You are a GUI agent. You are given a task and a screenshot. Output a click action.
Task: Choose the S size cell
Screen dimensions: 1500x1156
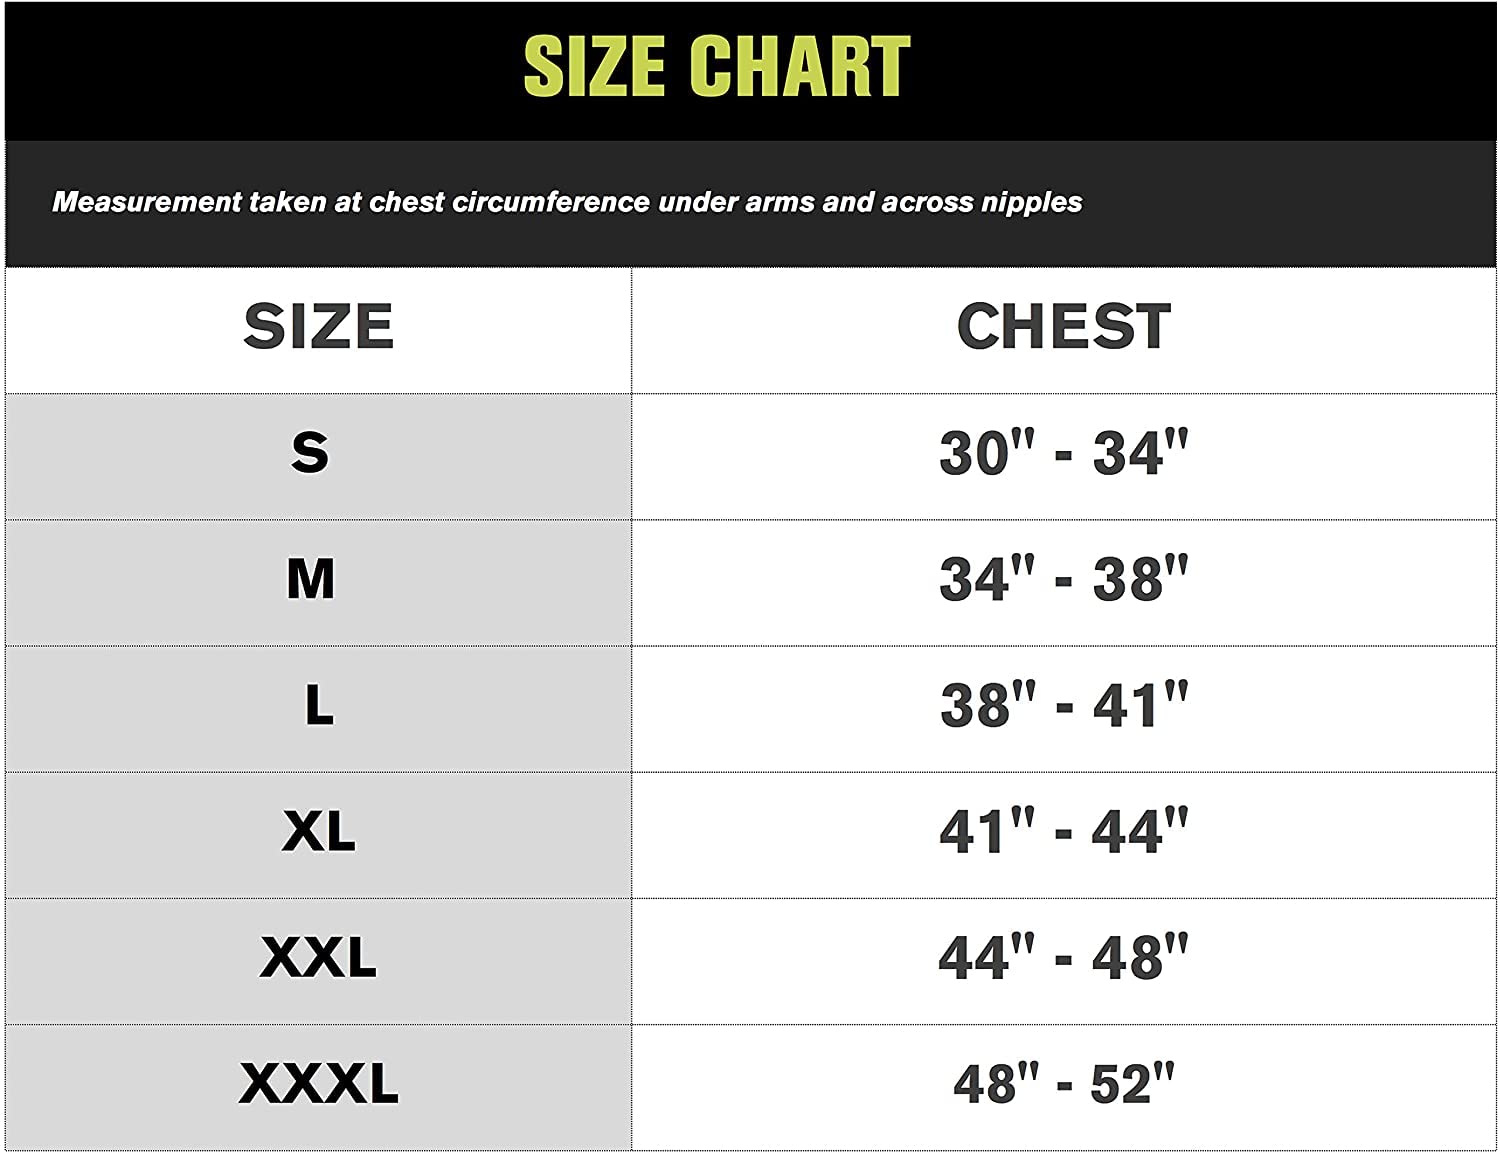coord(319,456)
